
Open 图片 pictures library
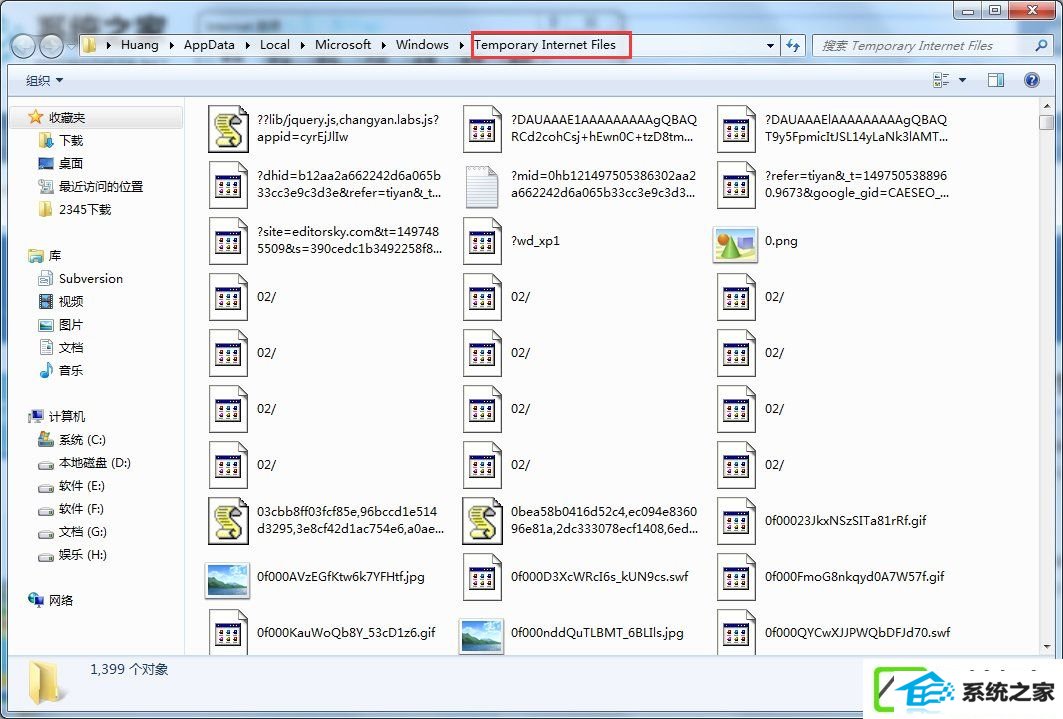pos(71,325)
